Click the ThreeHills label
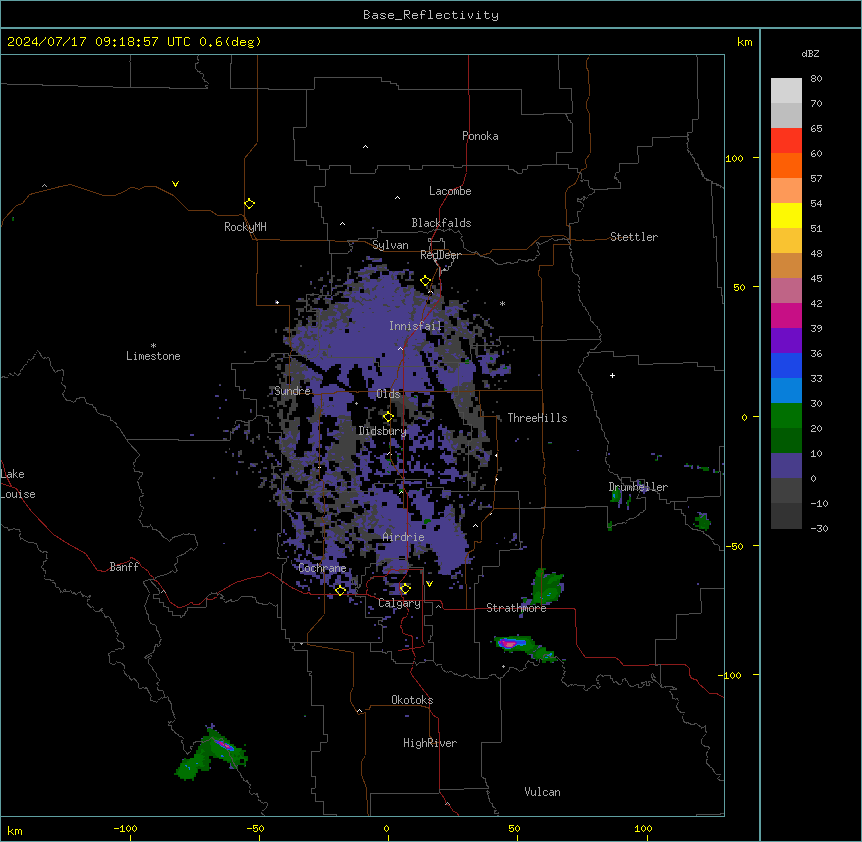This screenshot has width=862, height=842. [x=537, y=418]
